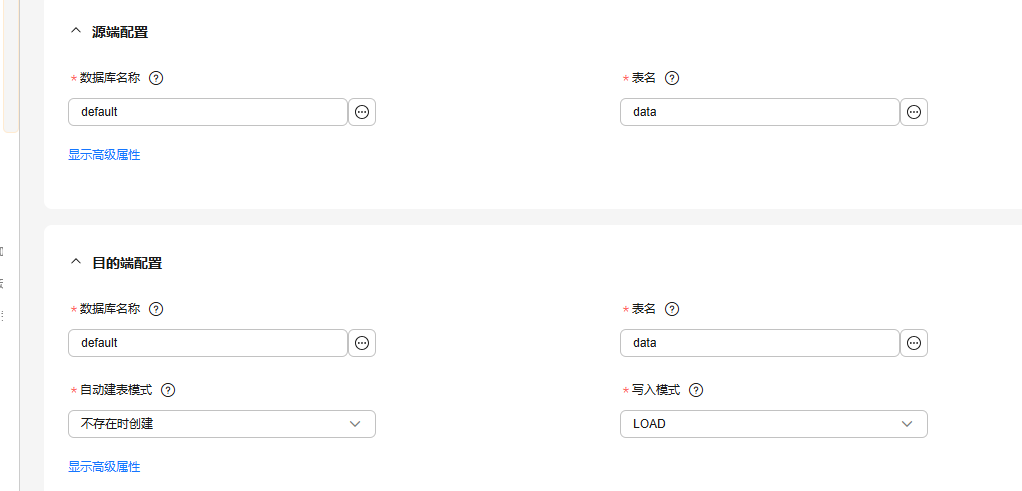The image size is (1022, 491).
Task: Collapse the 源端配置 section
Action: [75, 32]
